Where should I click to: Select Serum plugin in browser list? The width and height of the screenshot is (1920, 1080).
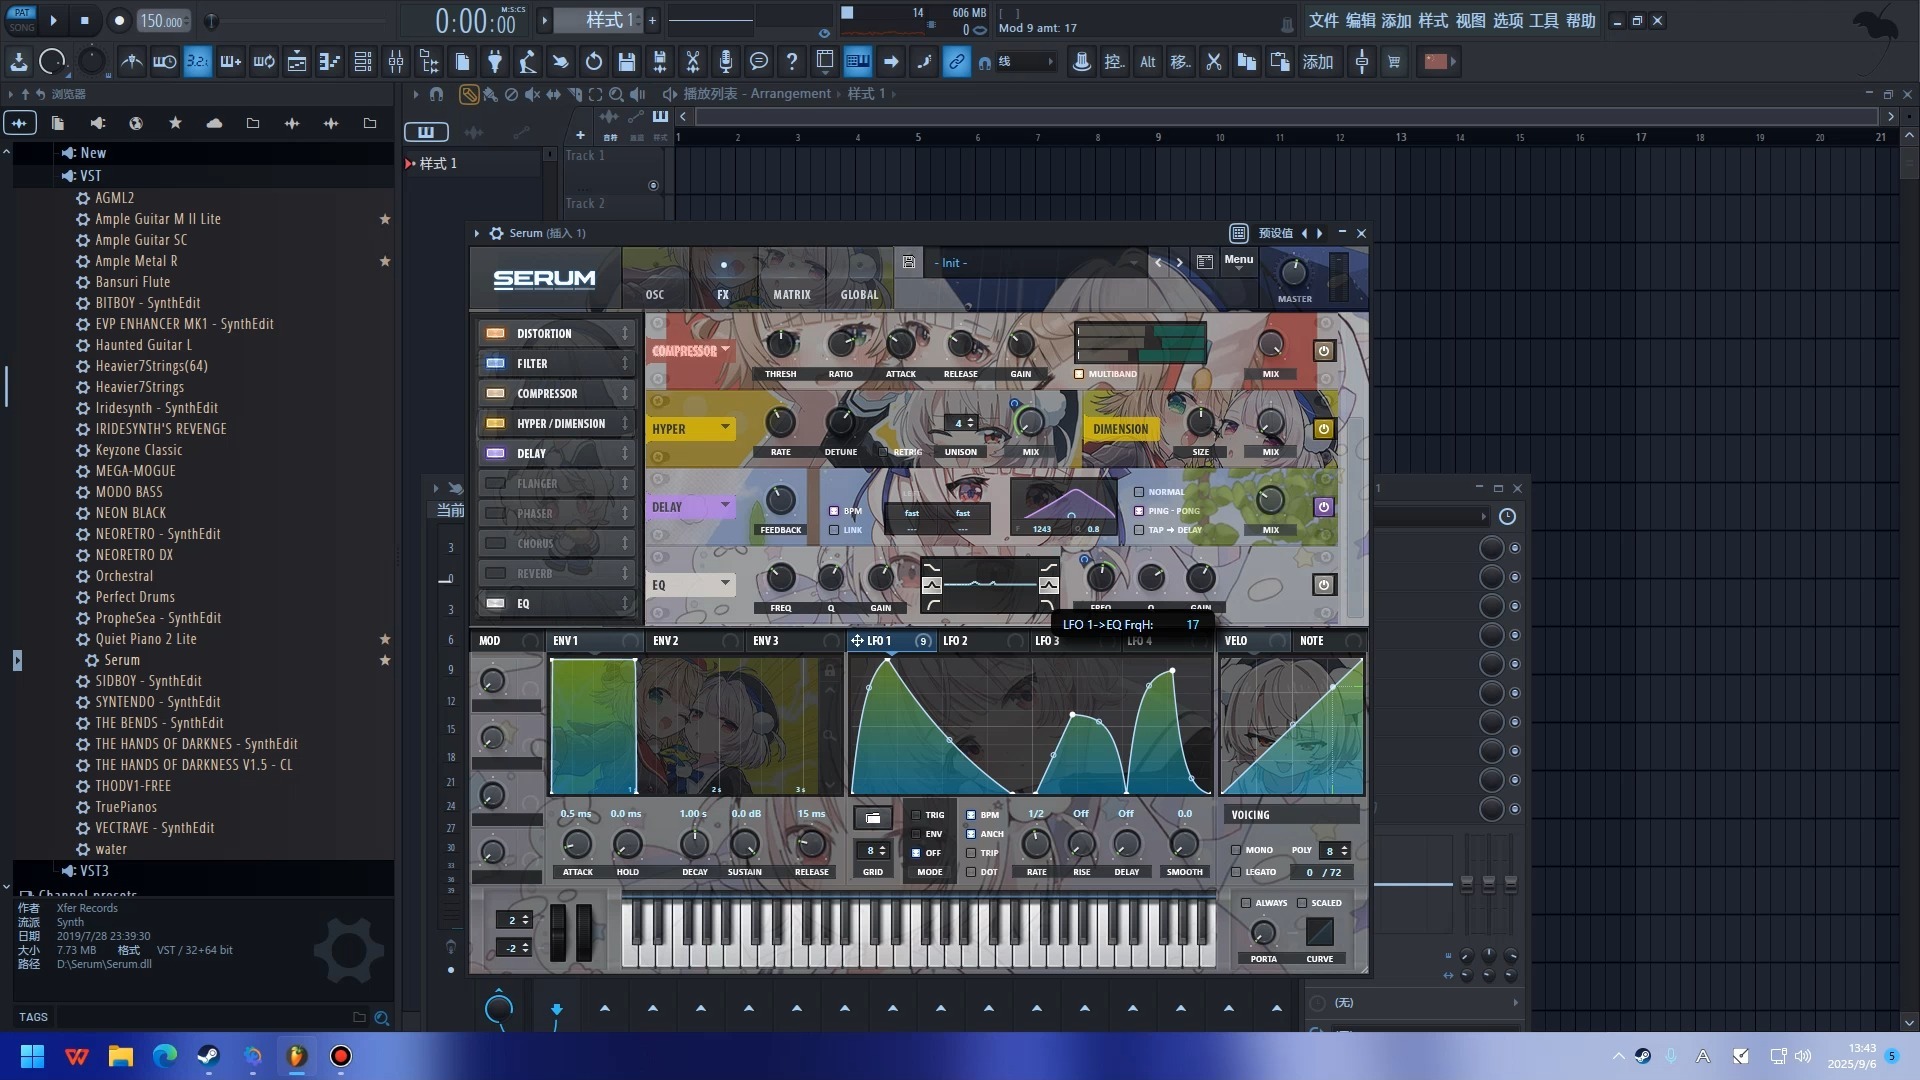[x=122, y=660]
